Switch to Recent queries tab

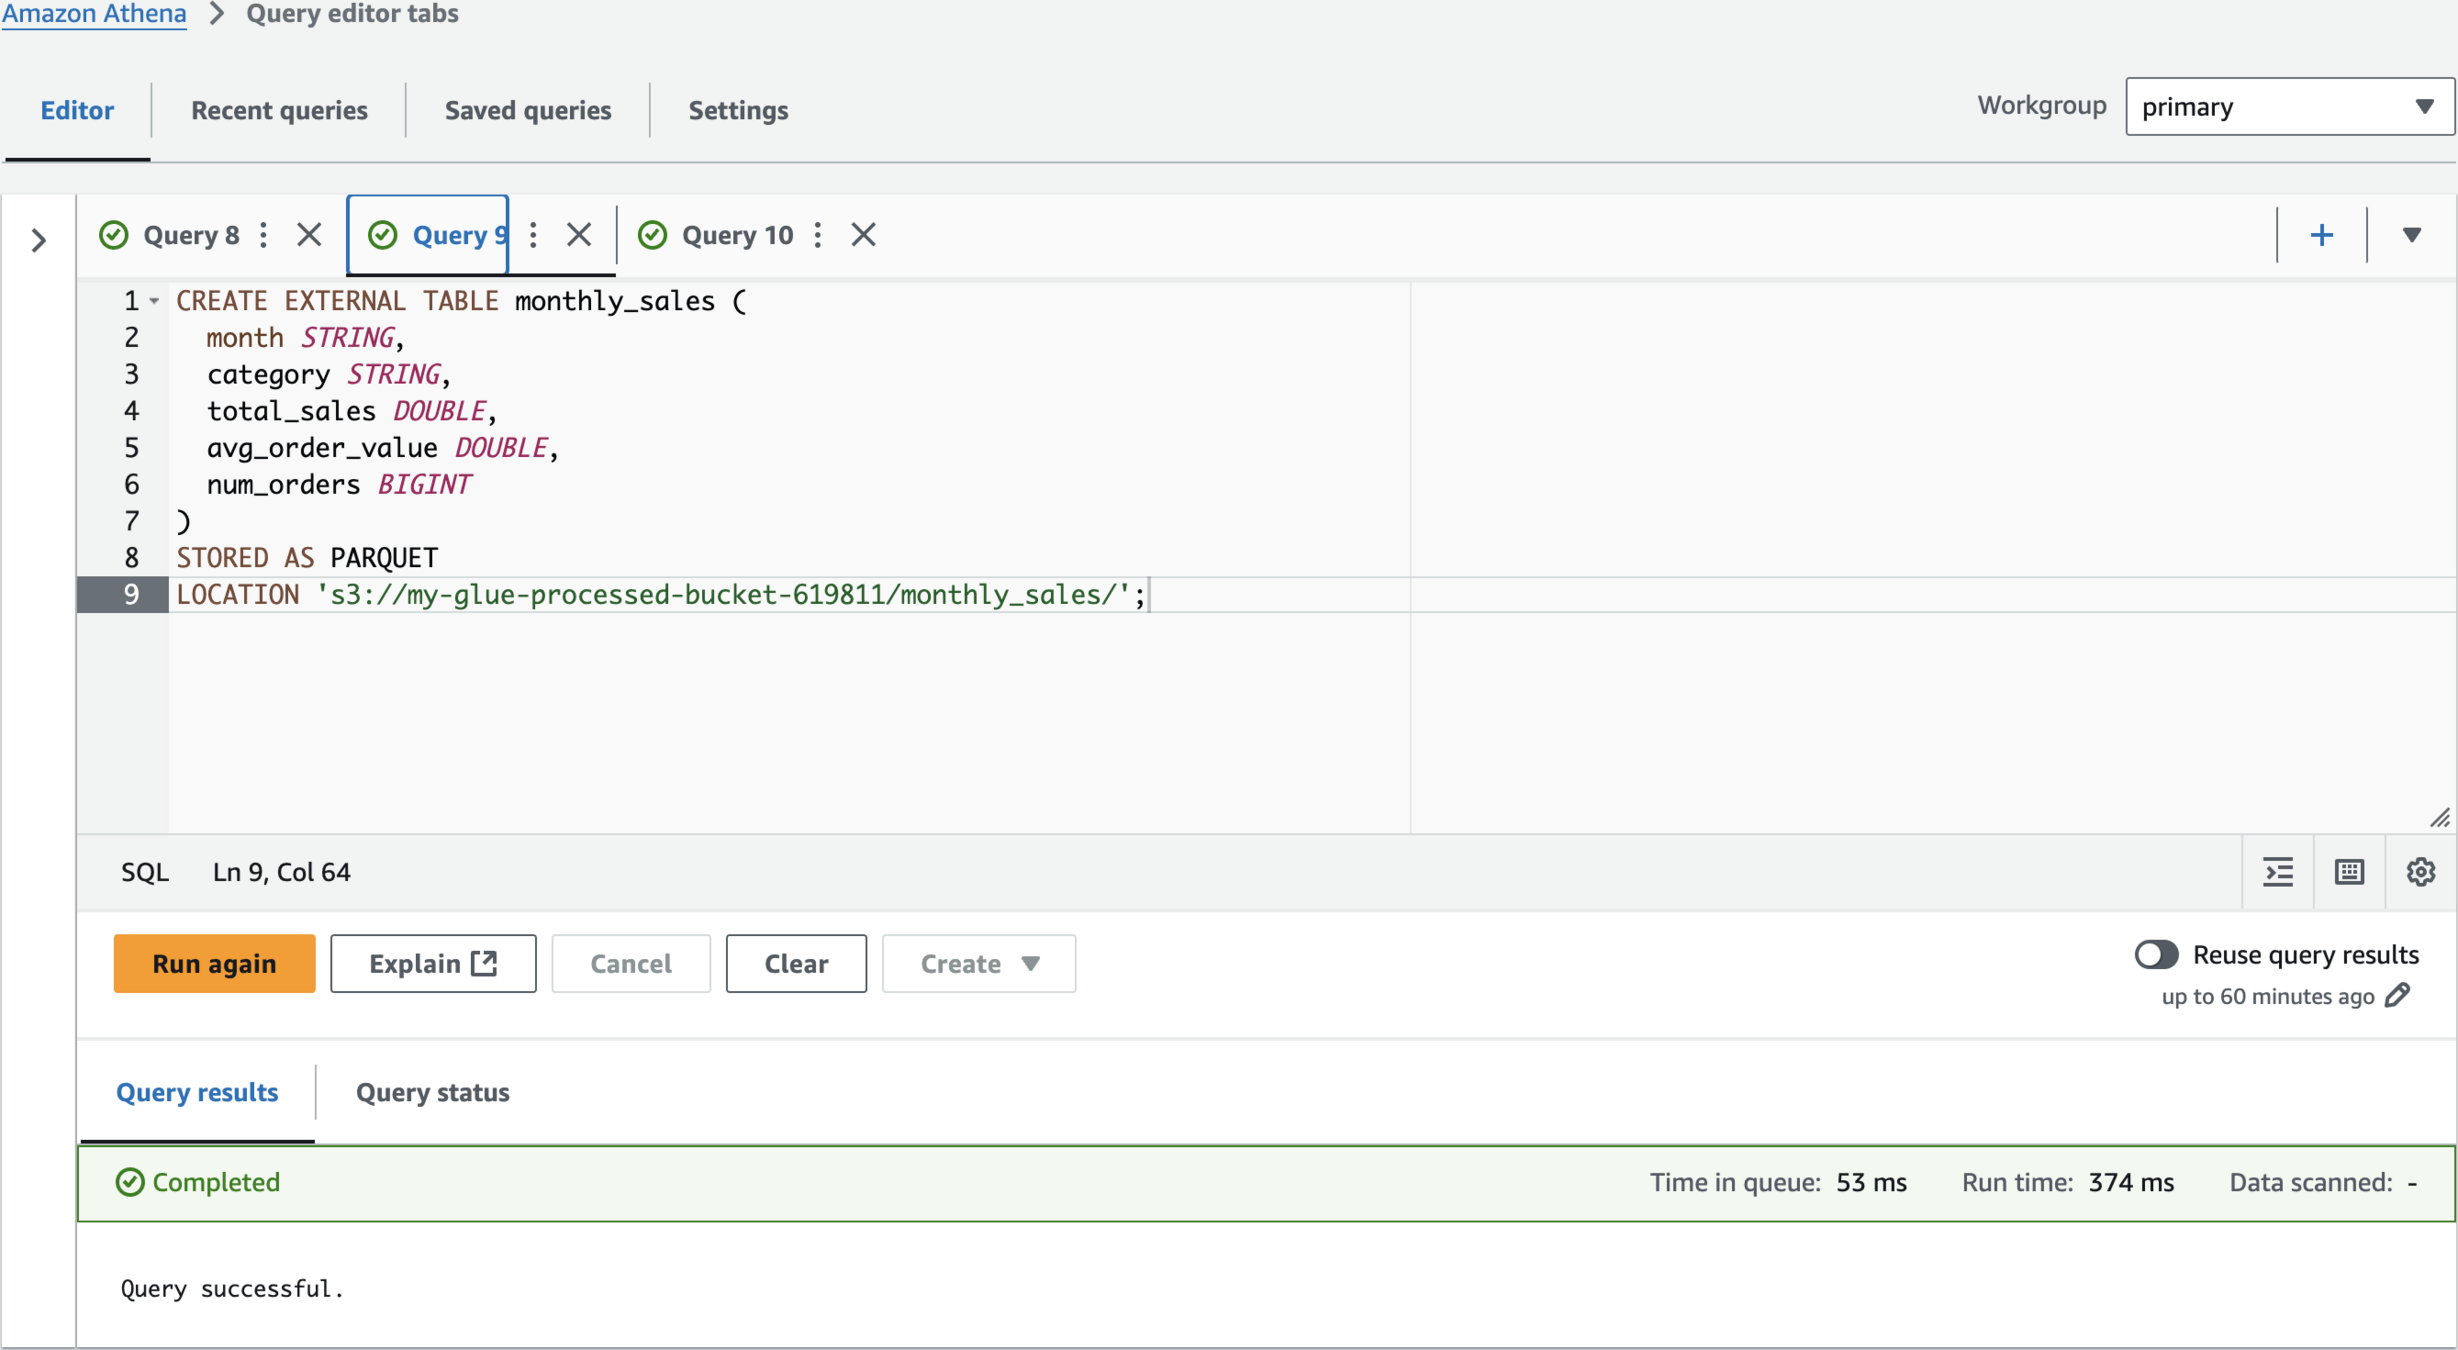point(279,110)
